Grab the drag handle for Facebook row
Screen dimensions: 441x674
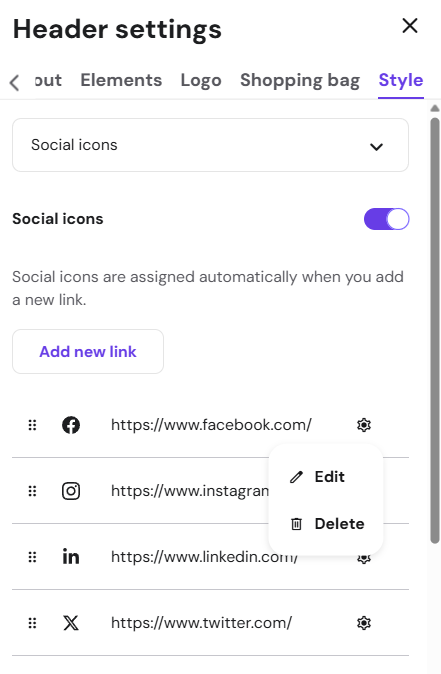click(32, 425)
